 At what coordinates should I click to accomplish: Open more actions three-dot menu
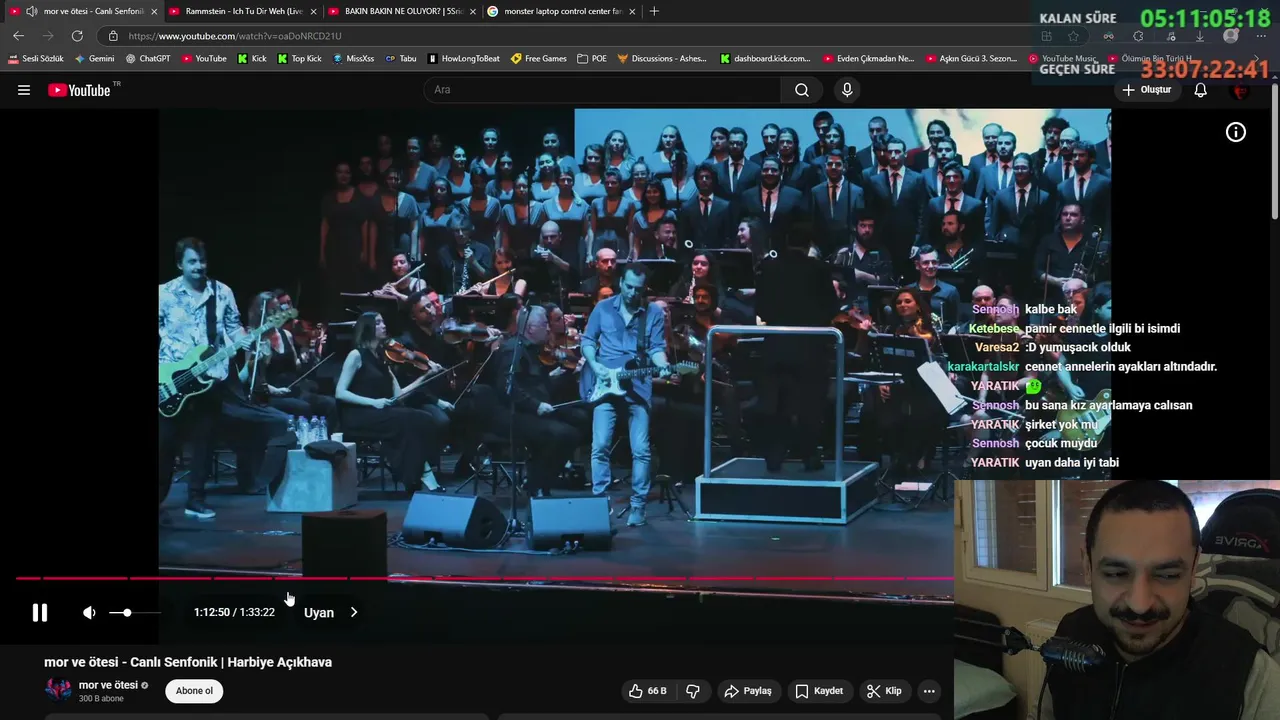pyautogui.click(x=929, y=691)
